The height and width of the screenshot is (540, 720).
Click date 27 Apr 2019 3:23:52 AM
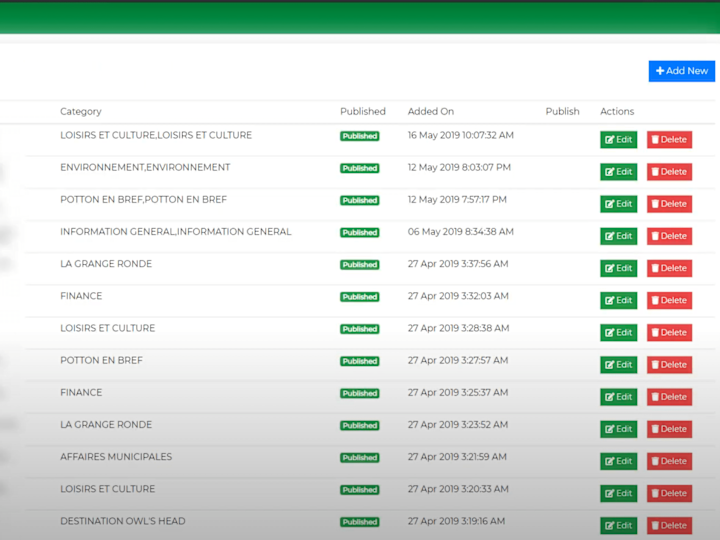(458, 425)
